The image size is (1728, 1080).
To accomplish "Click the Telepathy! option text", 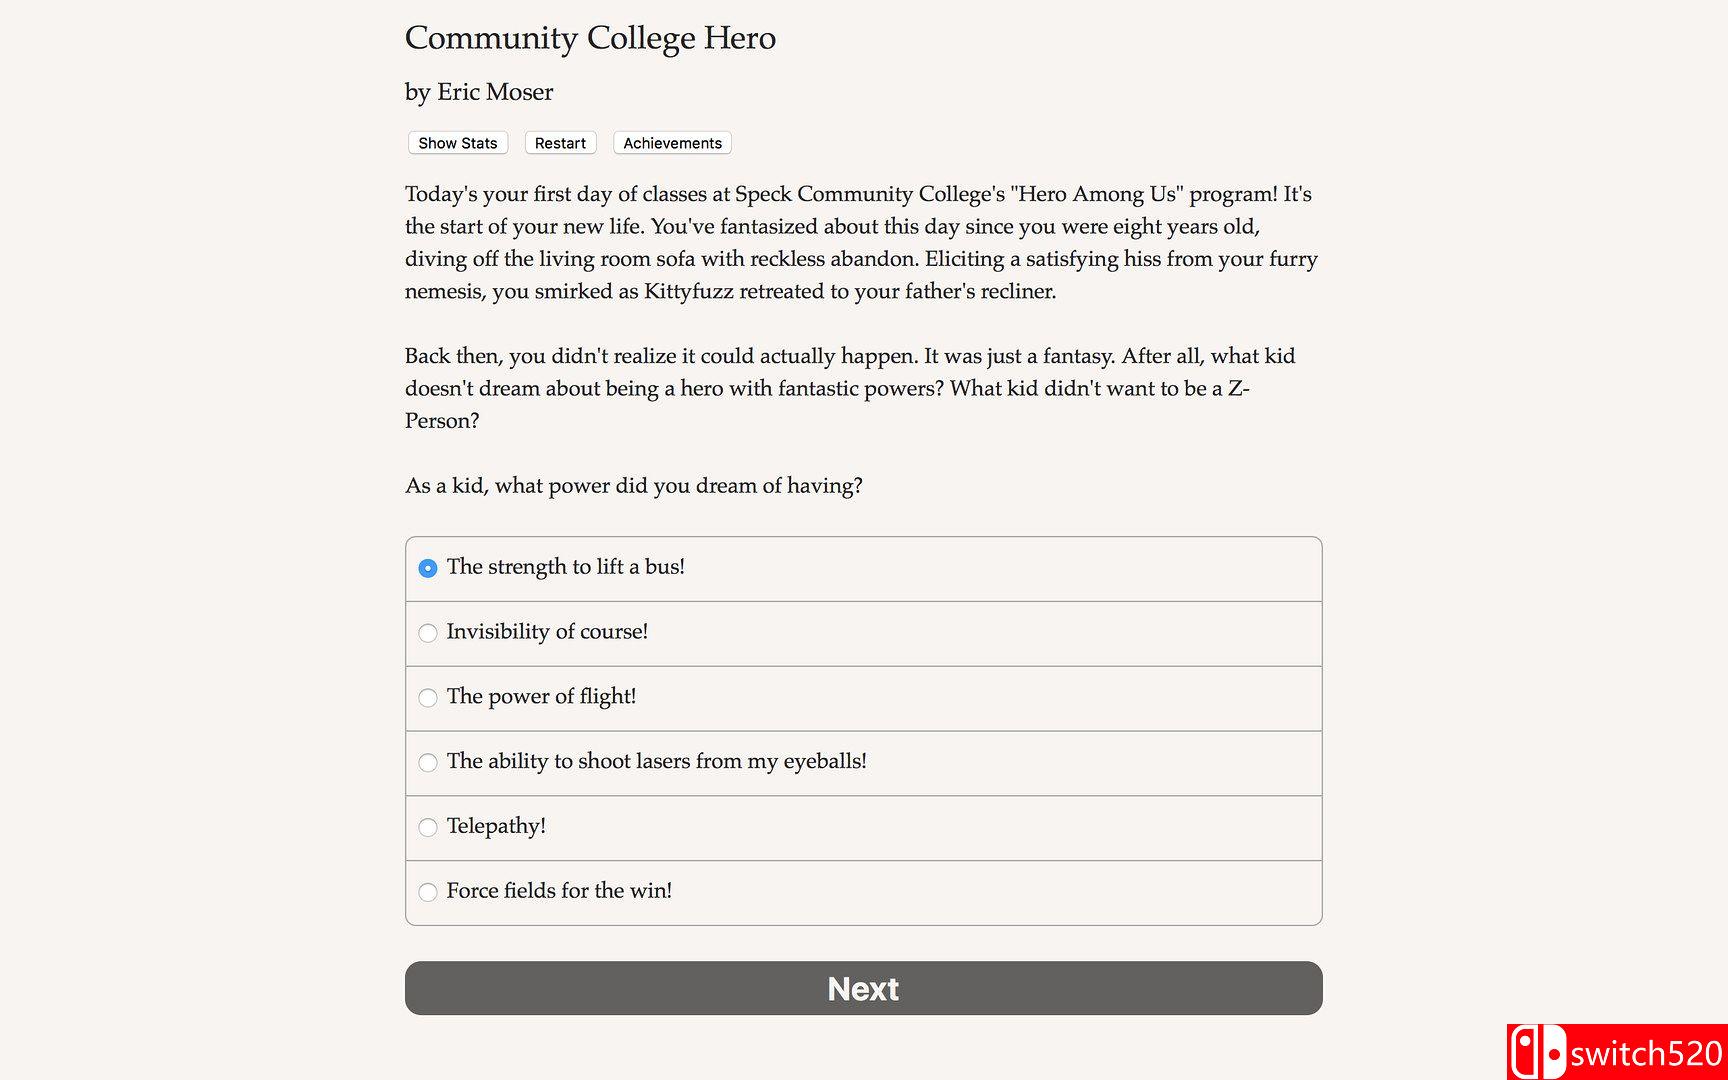I will click(x=496, y=826).
